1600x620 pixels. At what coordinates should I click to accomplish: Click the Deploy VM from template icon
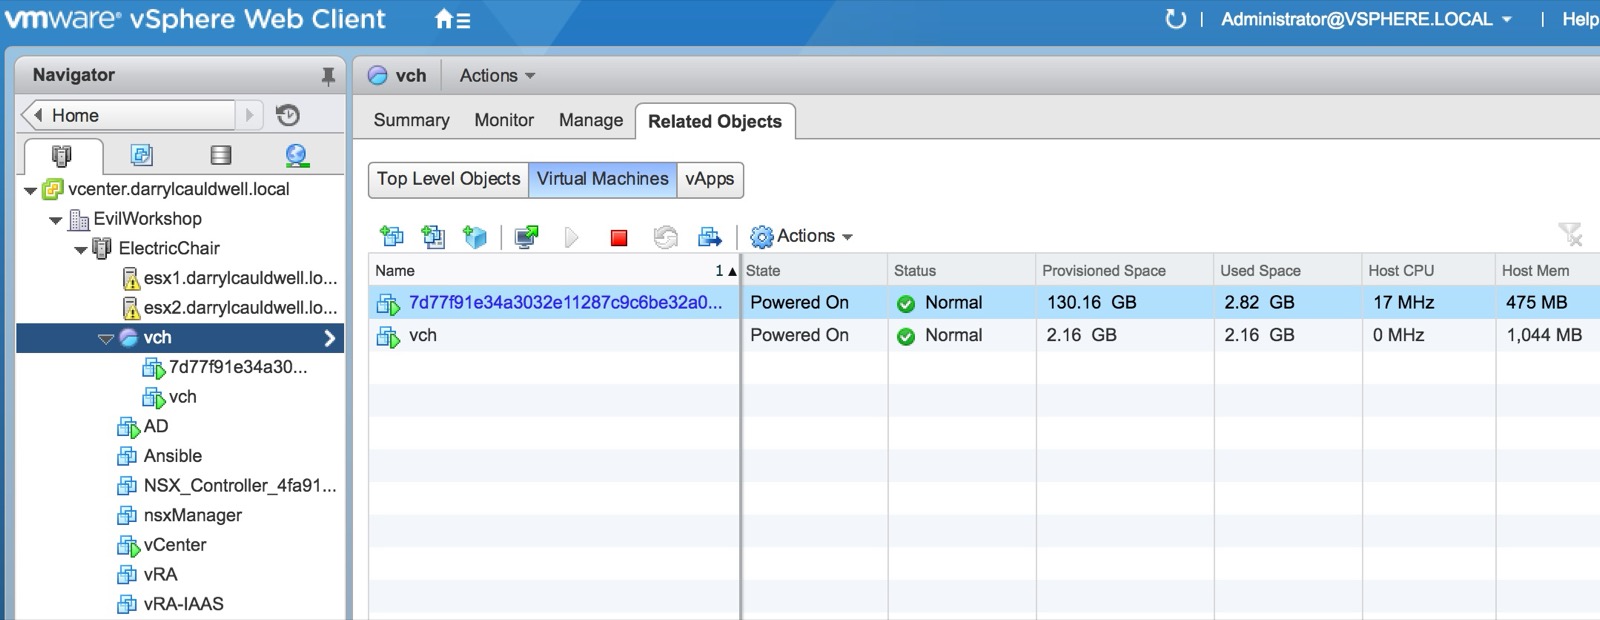pos(433,236)
